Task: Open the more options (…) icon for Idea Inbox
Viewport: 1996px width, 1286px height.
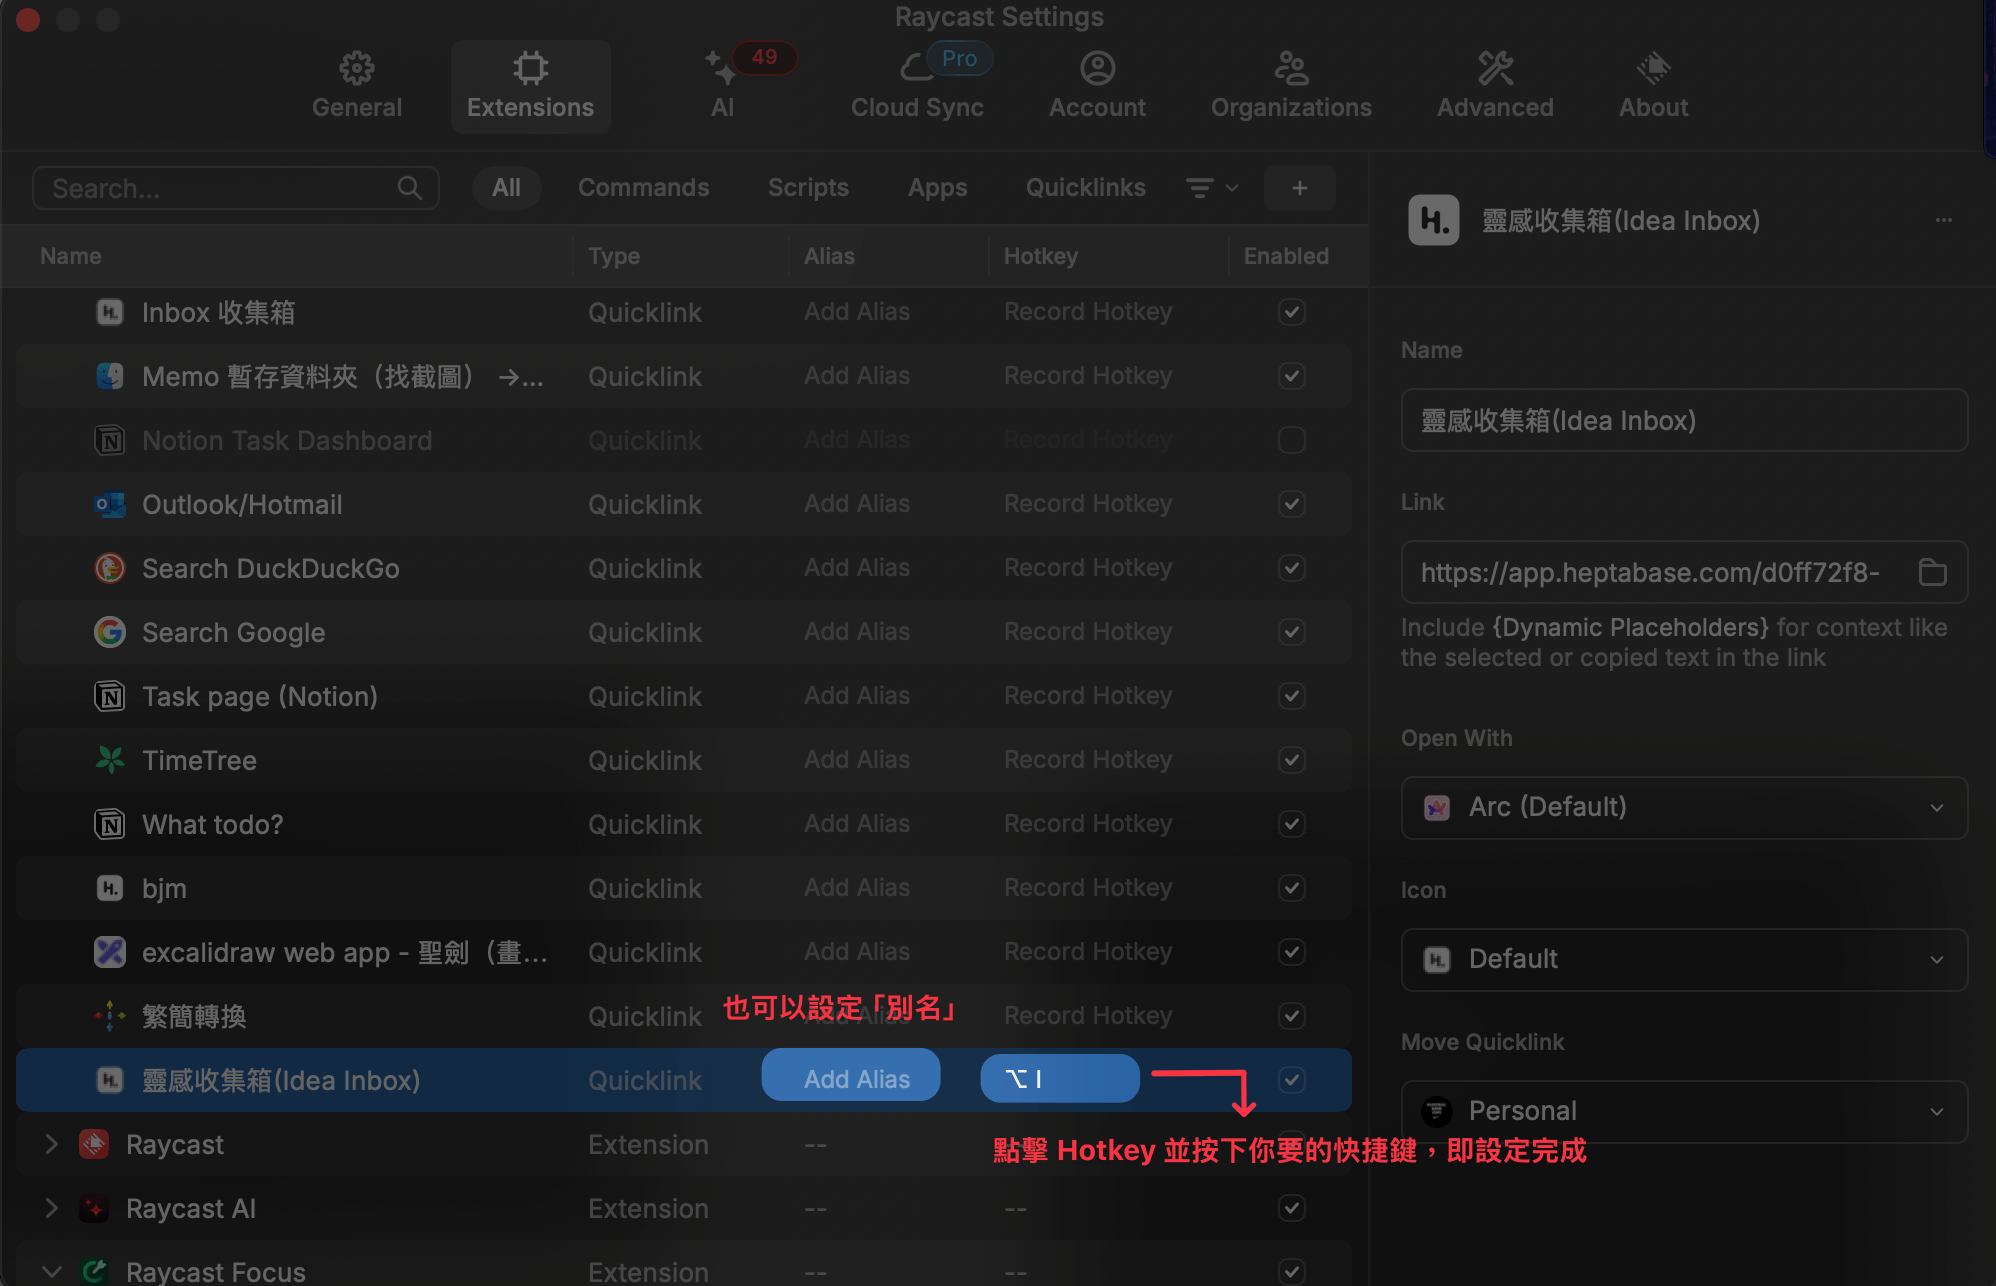Action: [1944, 220]
